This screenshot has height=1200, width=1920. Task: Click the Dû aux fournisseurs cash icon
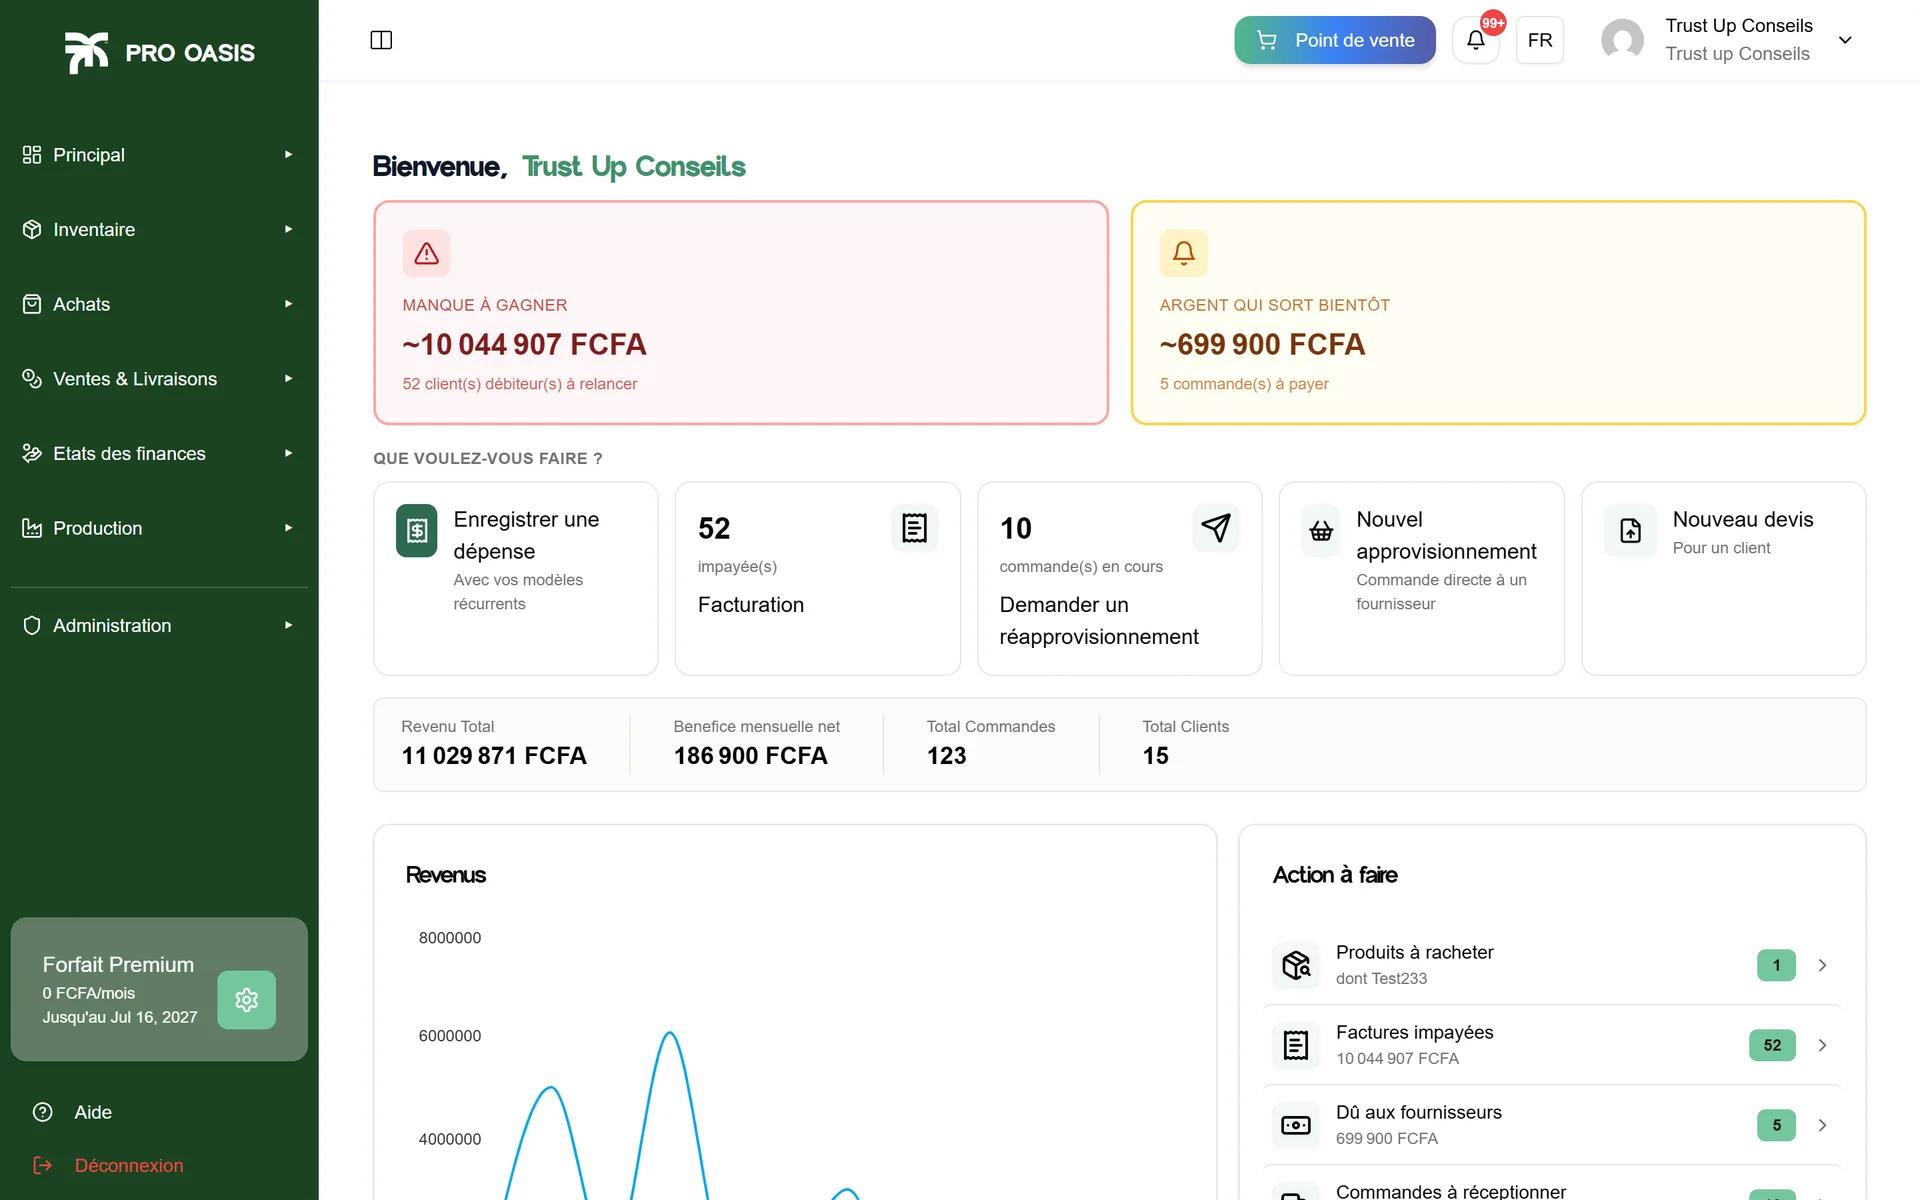[x=1296, y=1125]
